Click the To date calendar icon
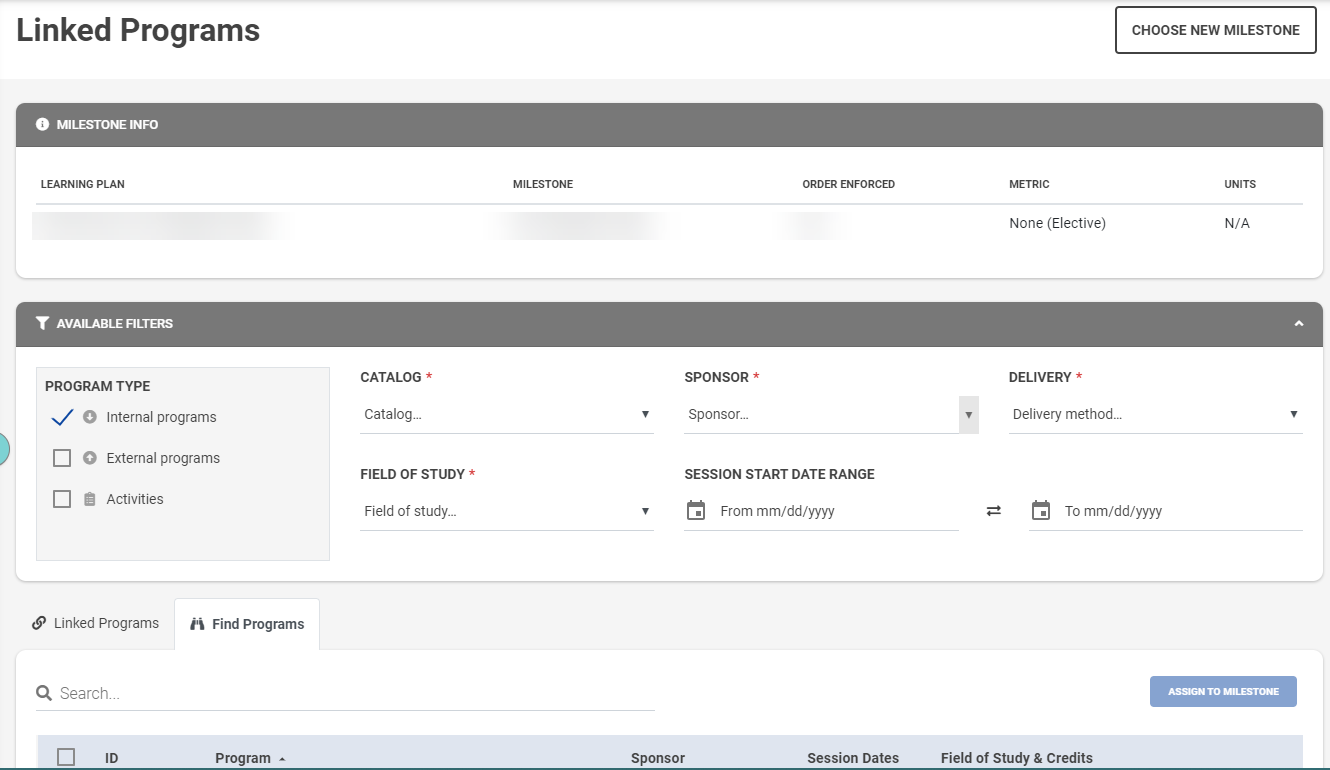 (x=1040, y=511)
